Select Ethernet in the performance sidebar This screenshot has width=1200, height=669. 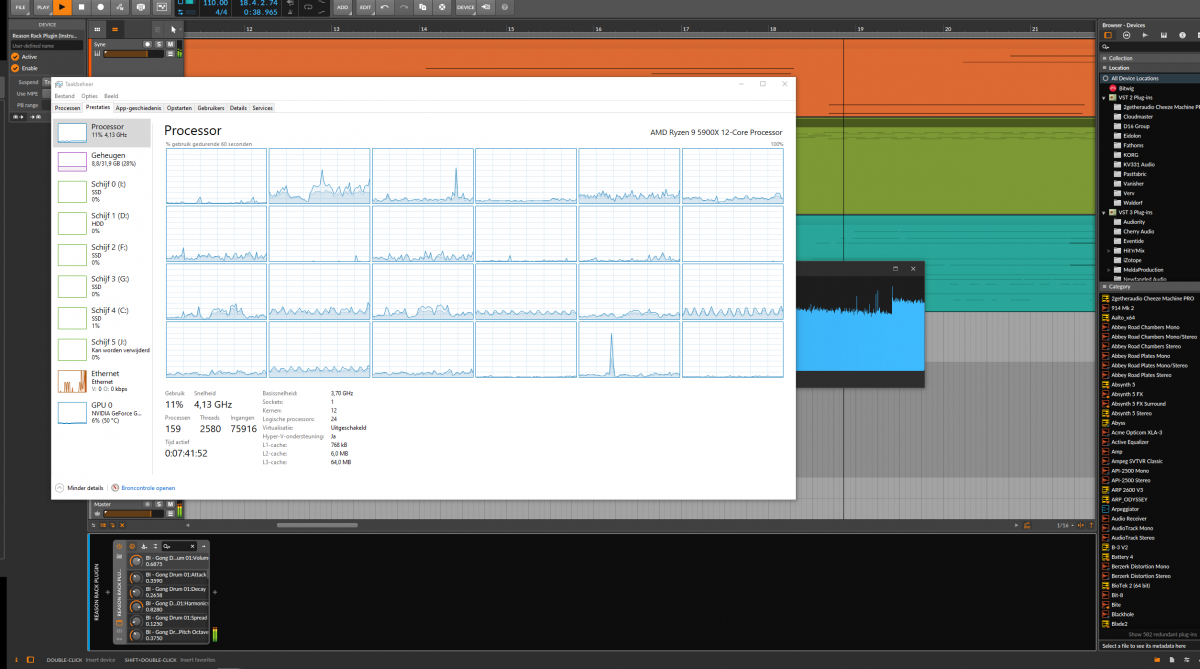(103, 380)
